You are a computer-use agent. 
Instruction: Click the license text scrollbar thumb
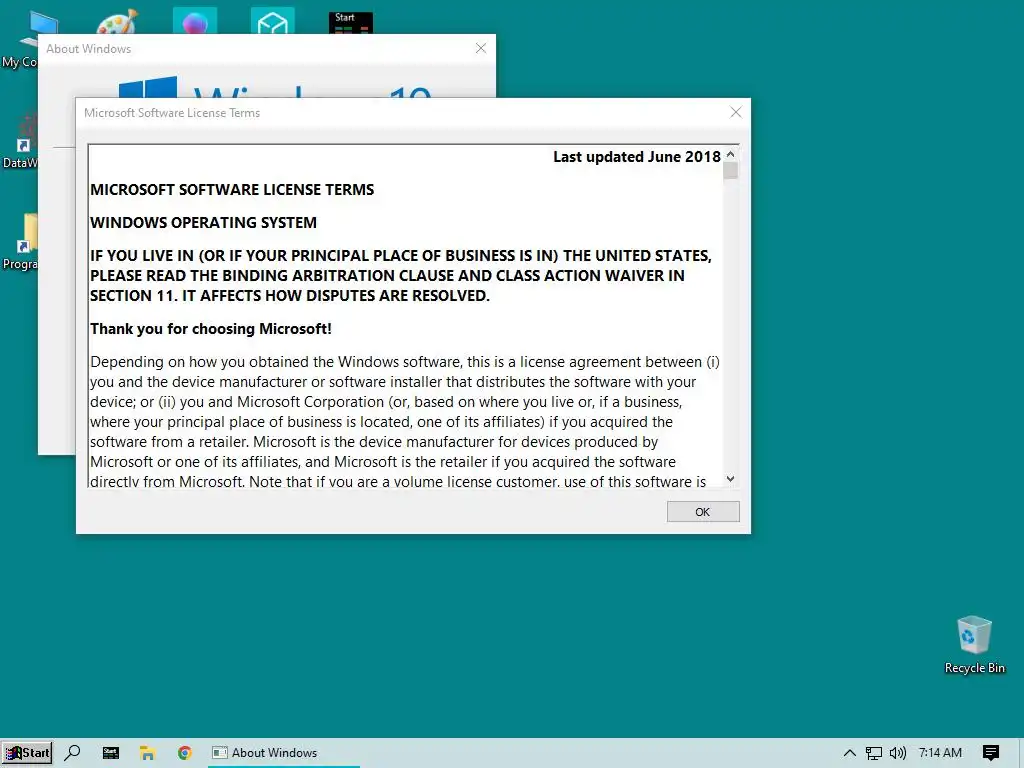pos(730,170)
